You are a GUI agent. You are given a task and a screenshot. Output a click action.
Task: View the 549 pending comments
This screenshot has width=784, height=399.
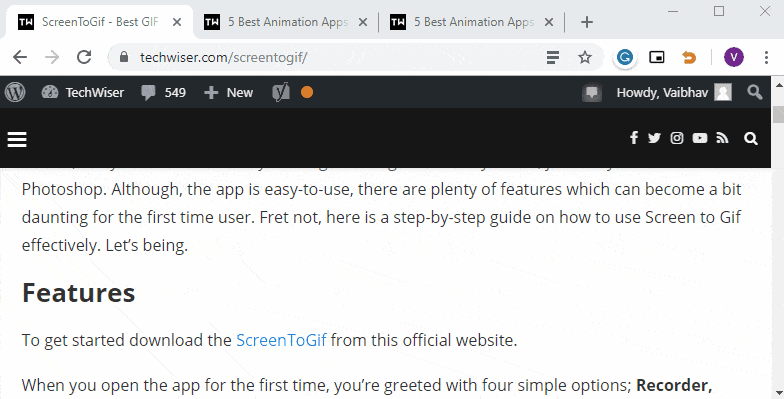pyautogui.click(x=164, y=92)
